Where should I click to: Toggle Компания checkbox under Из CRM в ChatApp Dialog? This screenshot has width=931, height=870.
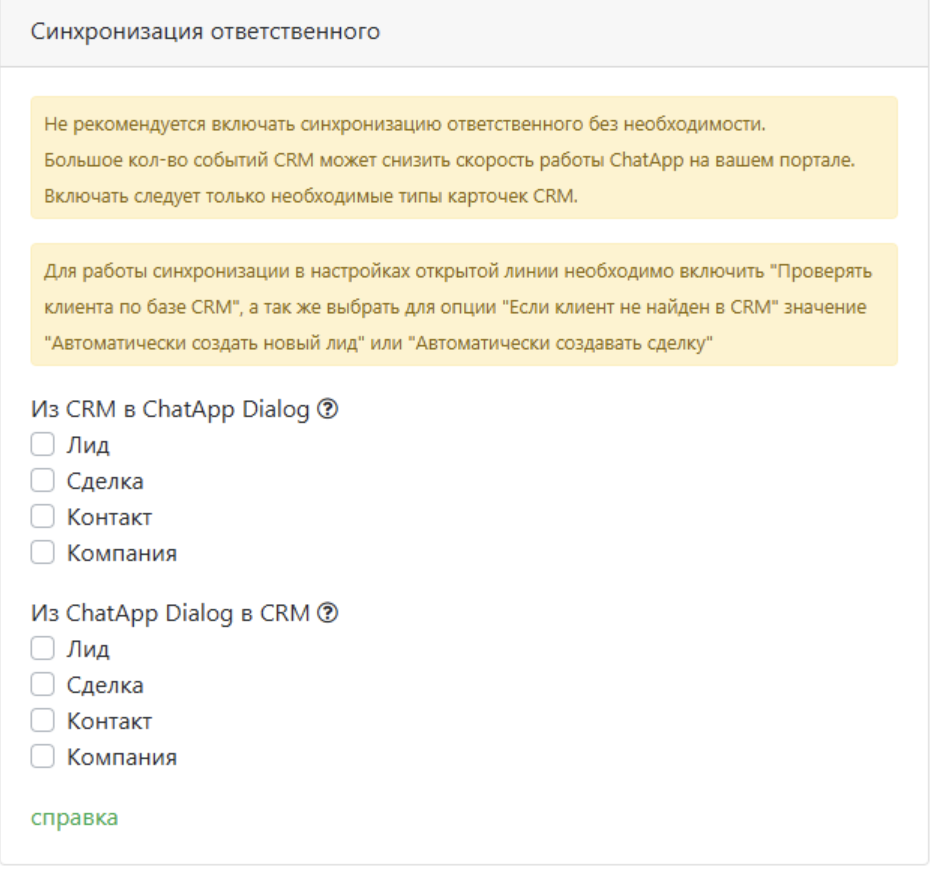click(42, 553)
